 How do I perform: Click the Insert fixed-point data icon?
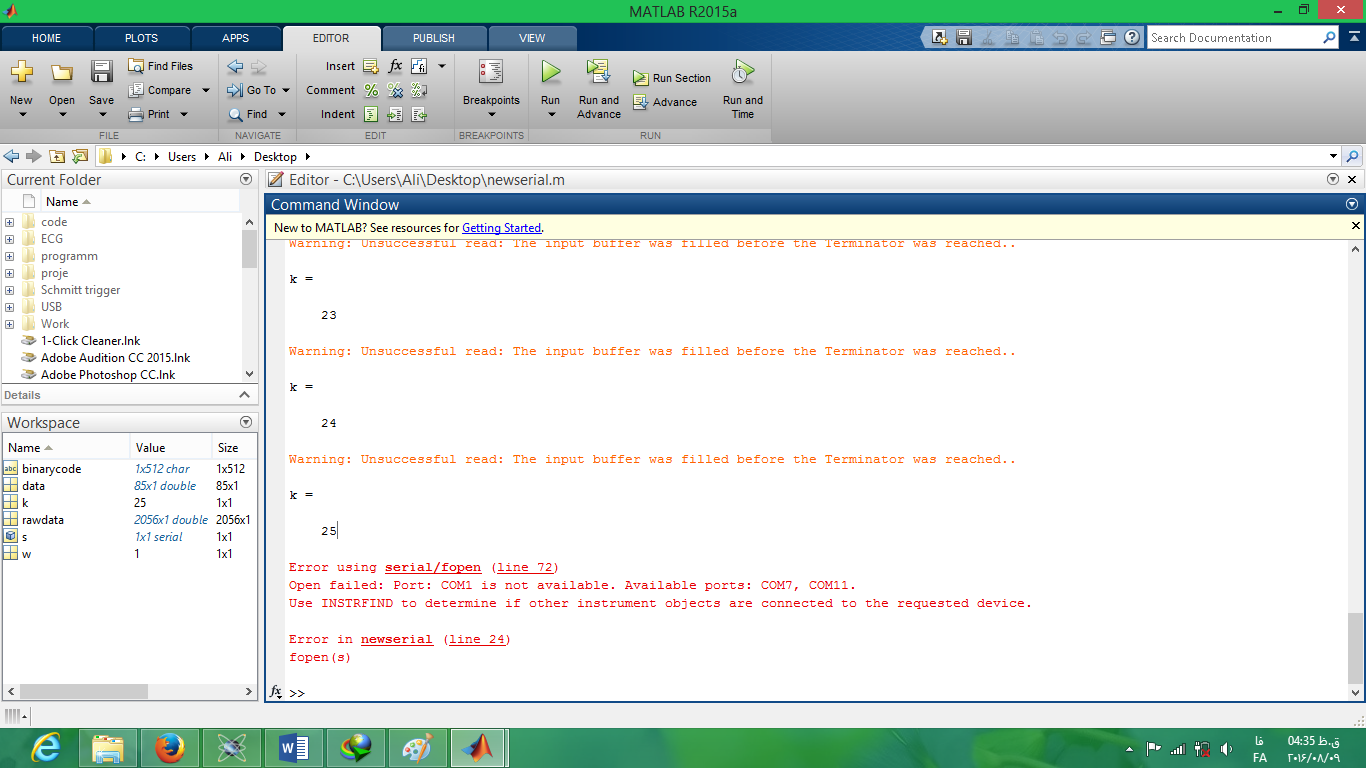418,66
